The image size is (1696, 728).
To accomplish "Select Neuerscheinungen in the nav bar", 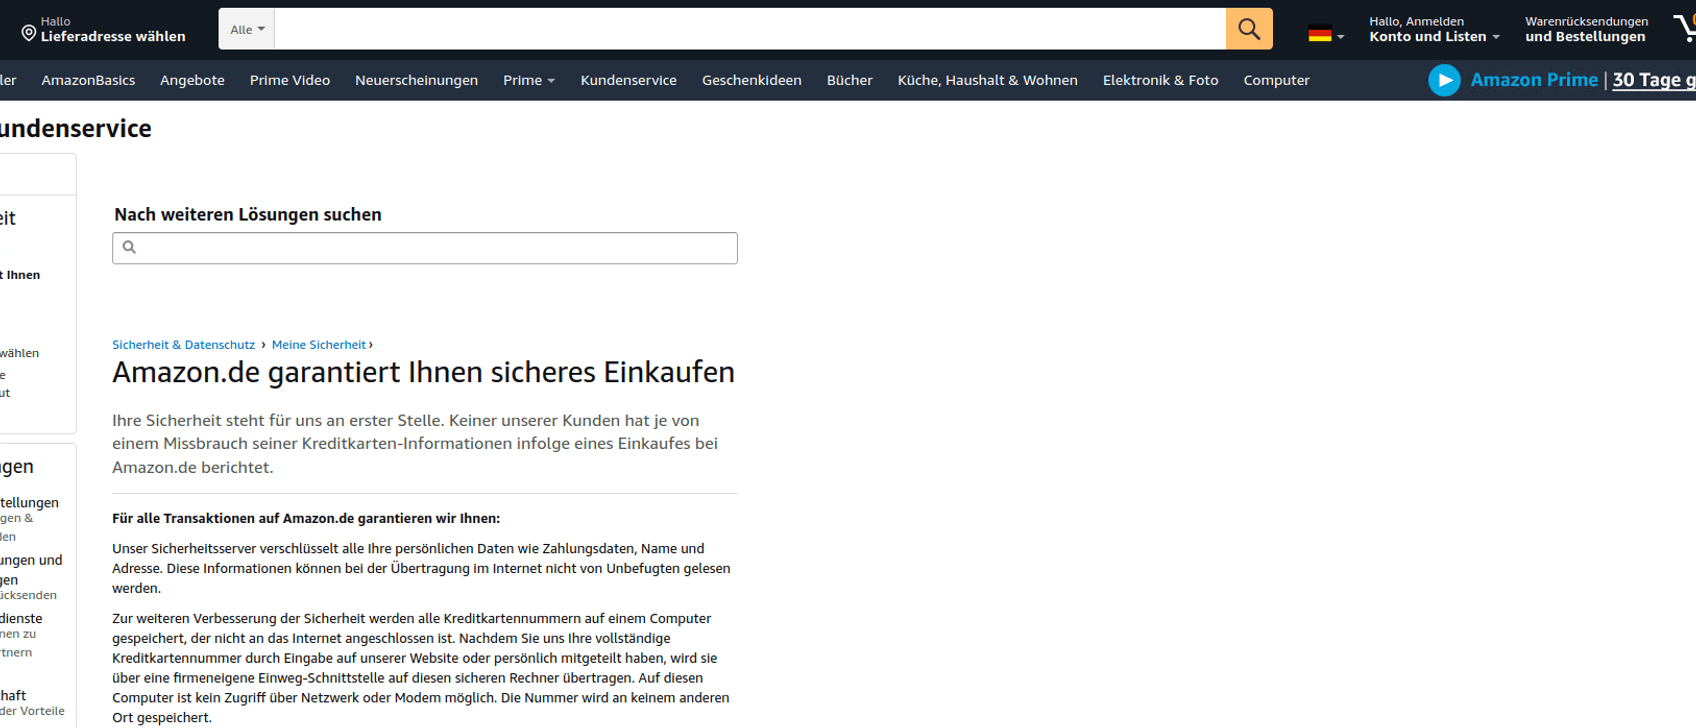I will point(416,80).
